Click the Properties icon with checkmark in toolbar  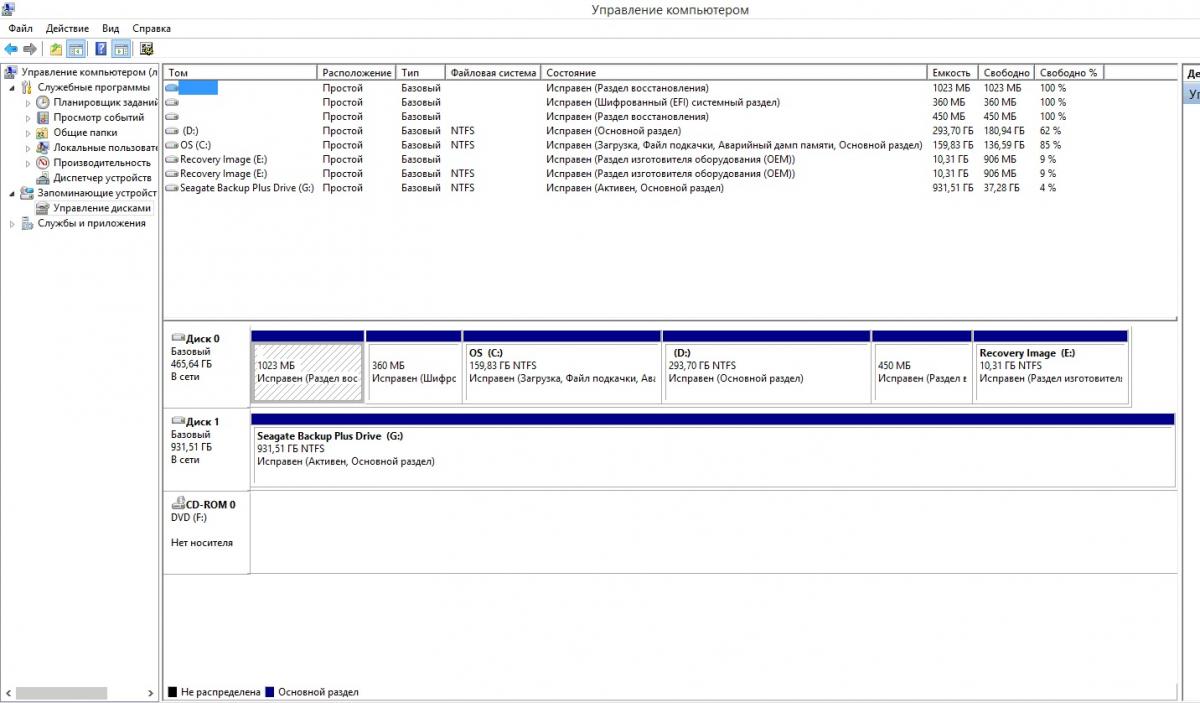(146, 49)
